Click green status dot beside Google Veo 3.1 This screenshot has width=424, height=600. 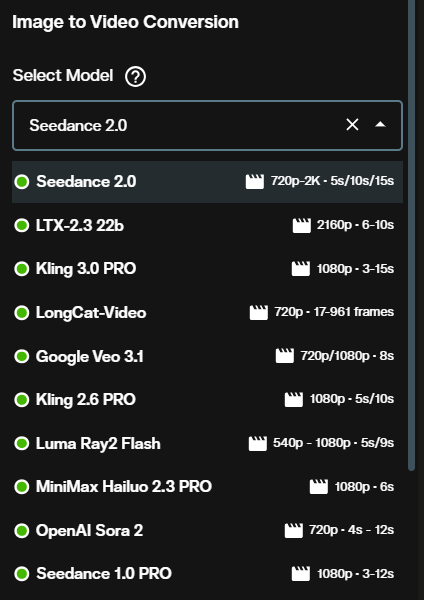(22, 356)
